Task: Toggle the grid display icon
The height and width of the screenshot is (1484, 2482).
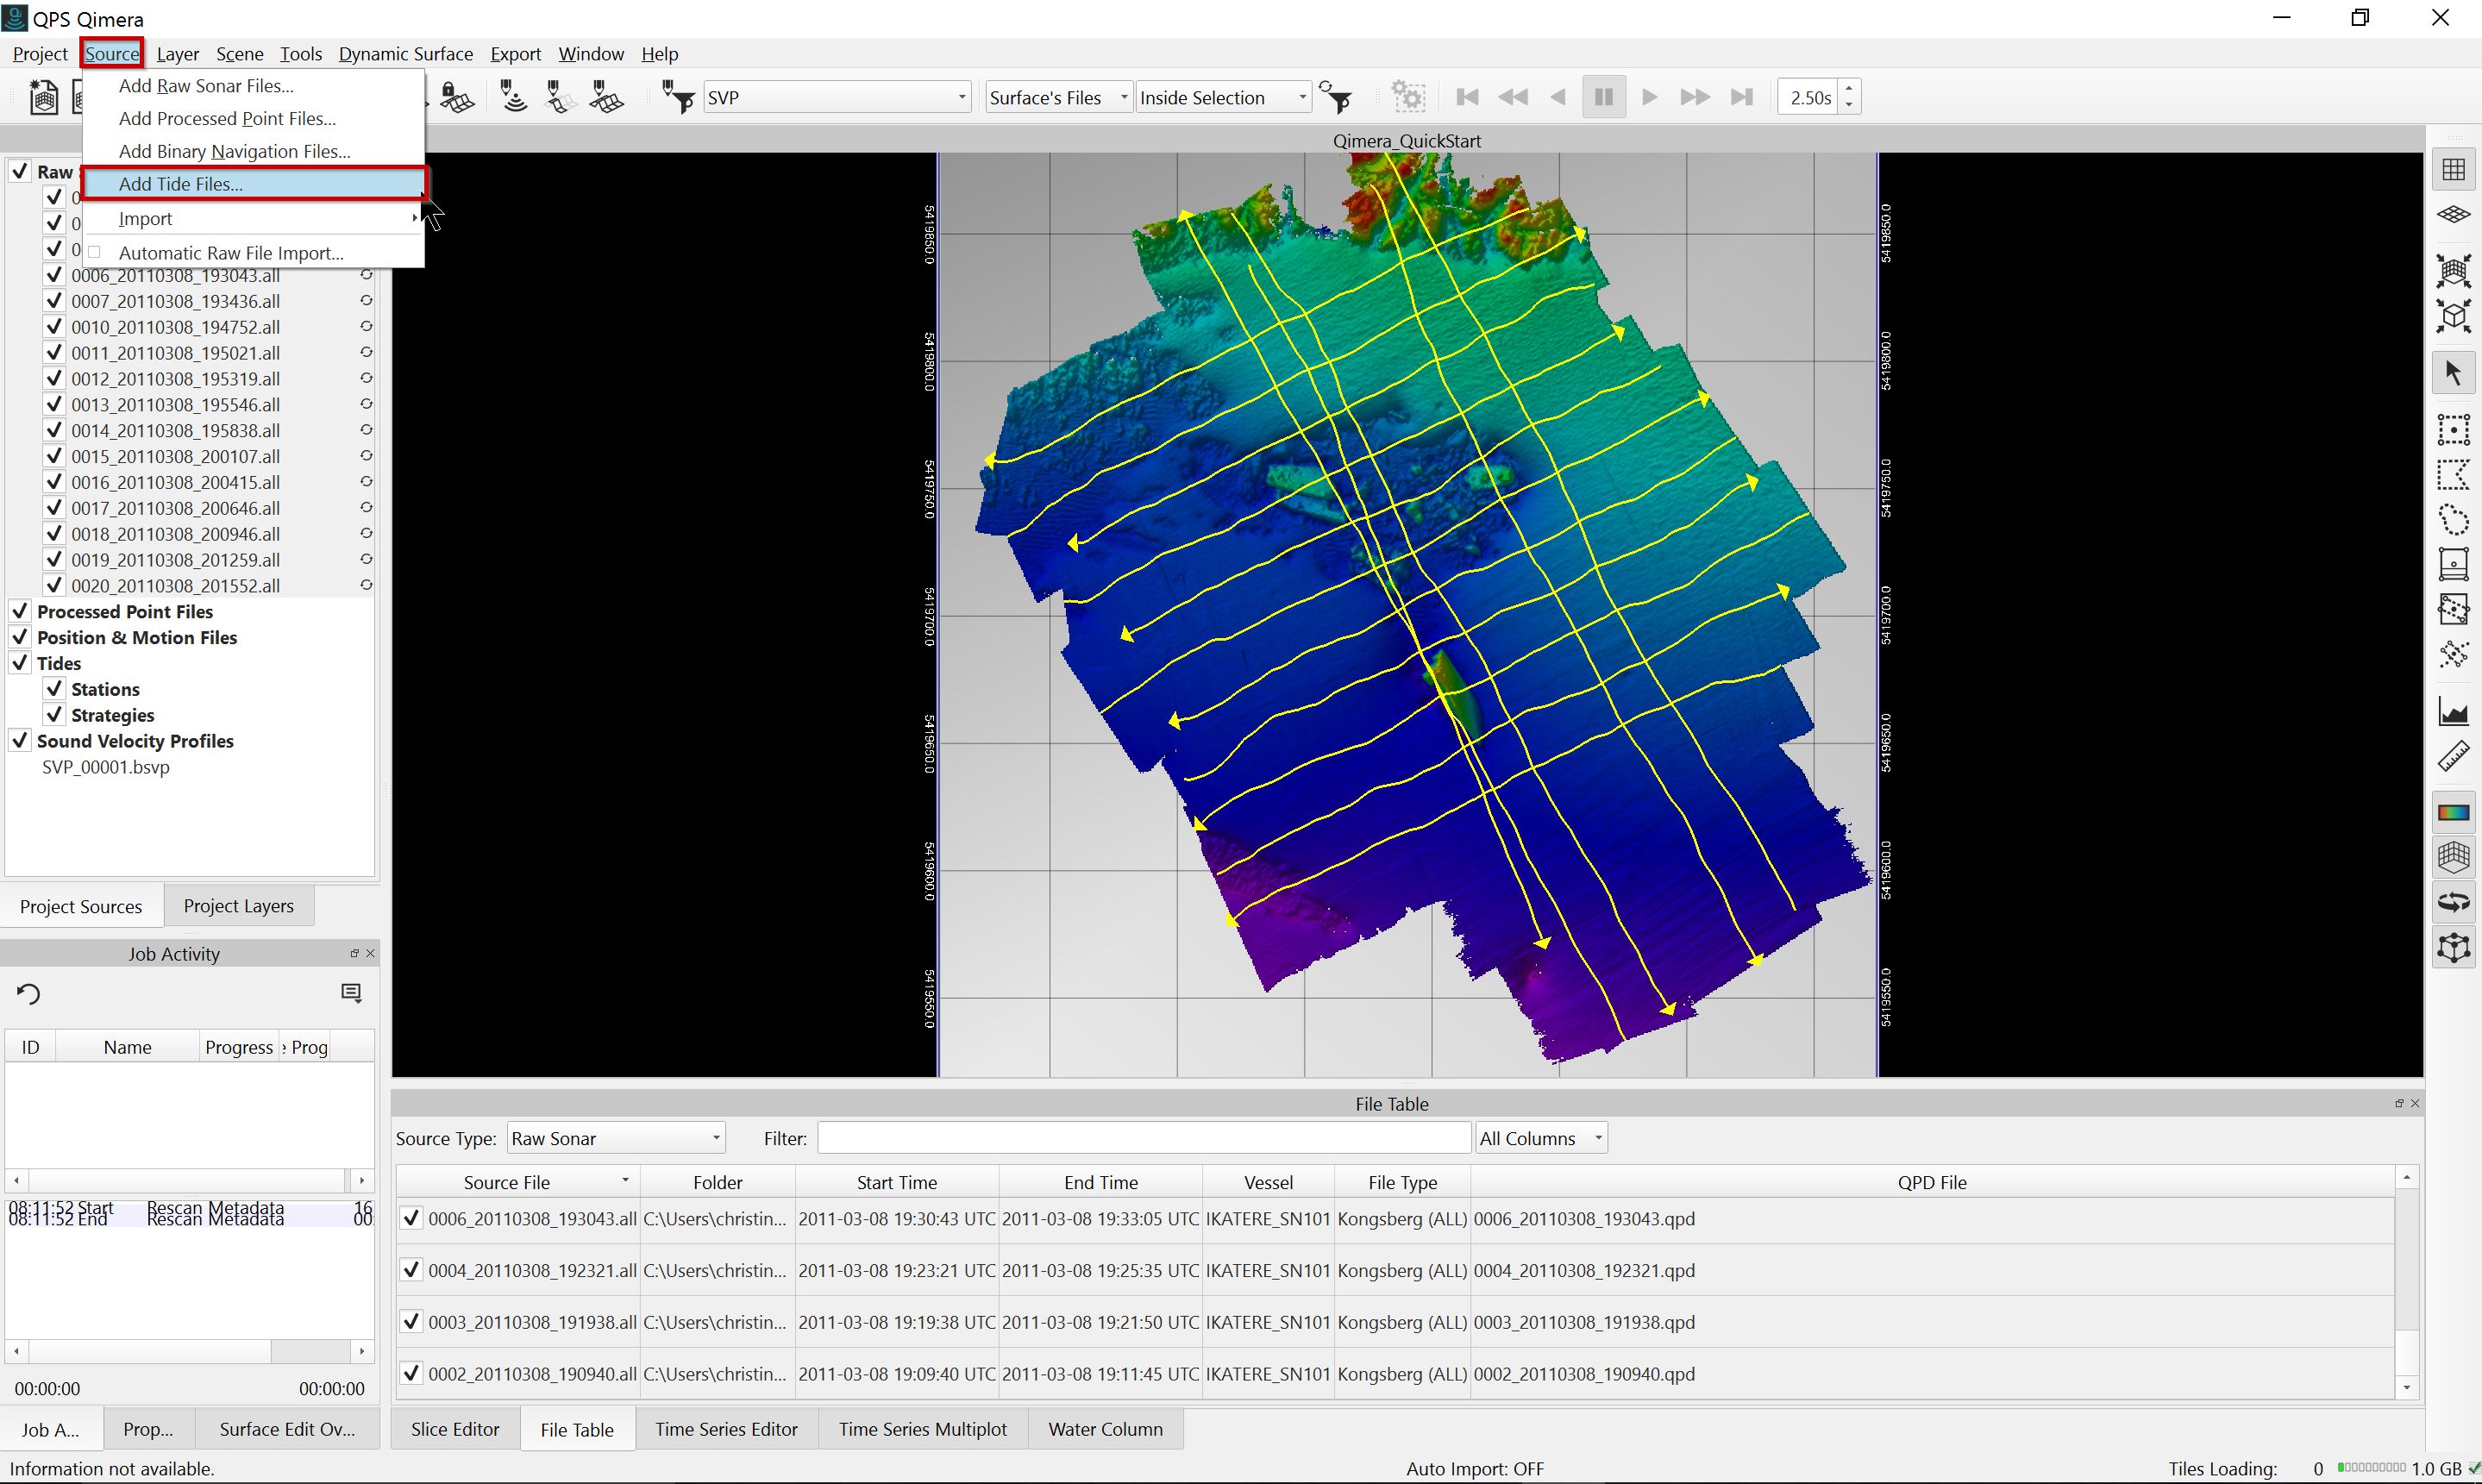Action: pos(2453,170)
